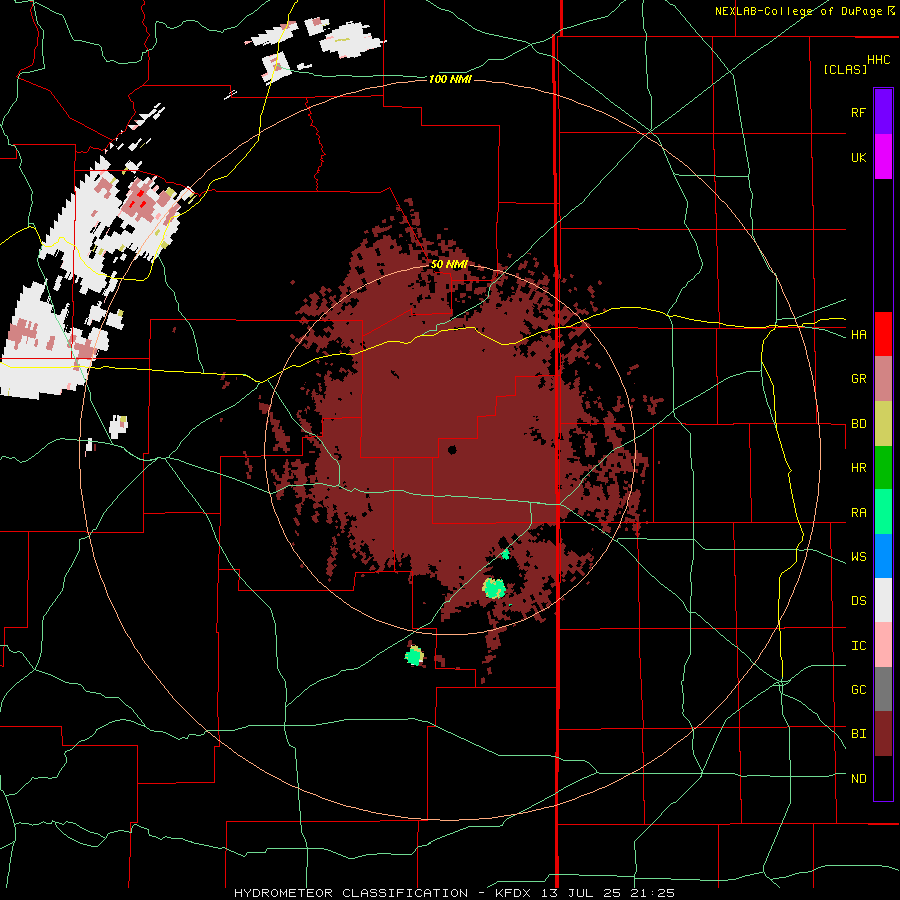Click the bright green RA rain swatch
Viewport: 900px width, 900px height.
[x=883, y=512]
